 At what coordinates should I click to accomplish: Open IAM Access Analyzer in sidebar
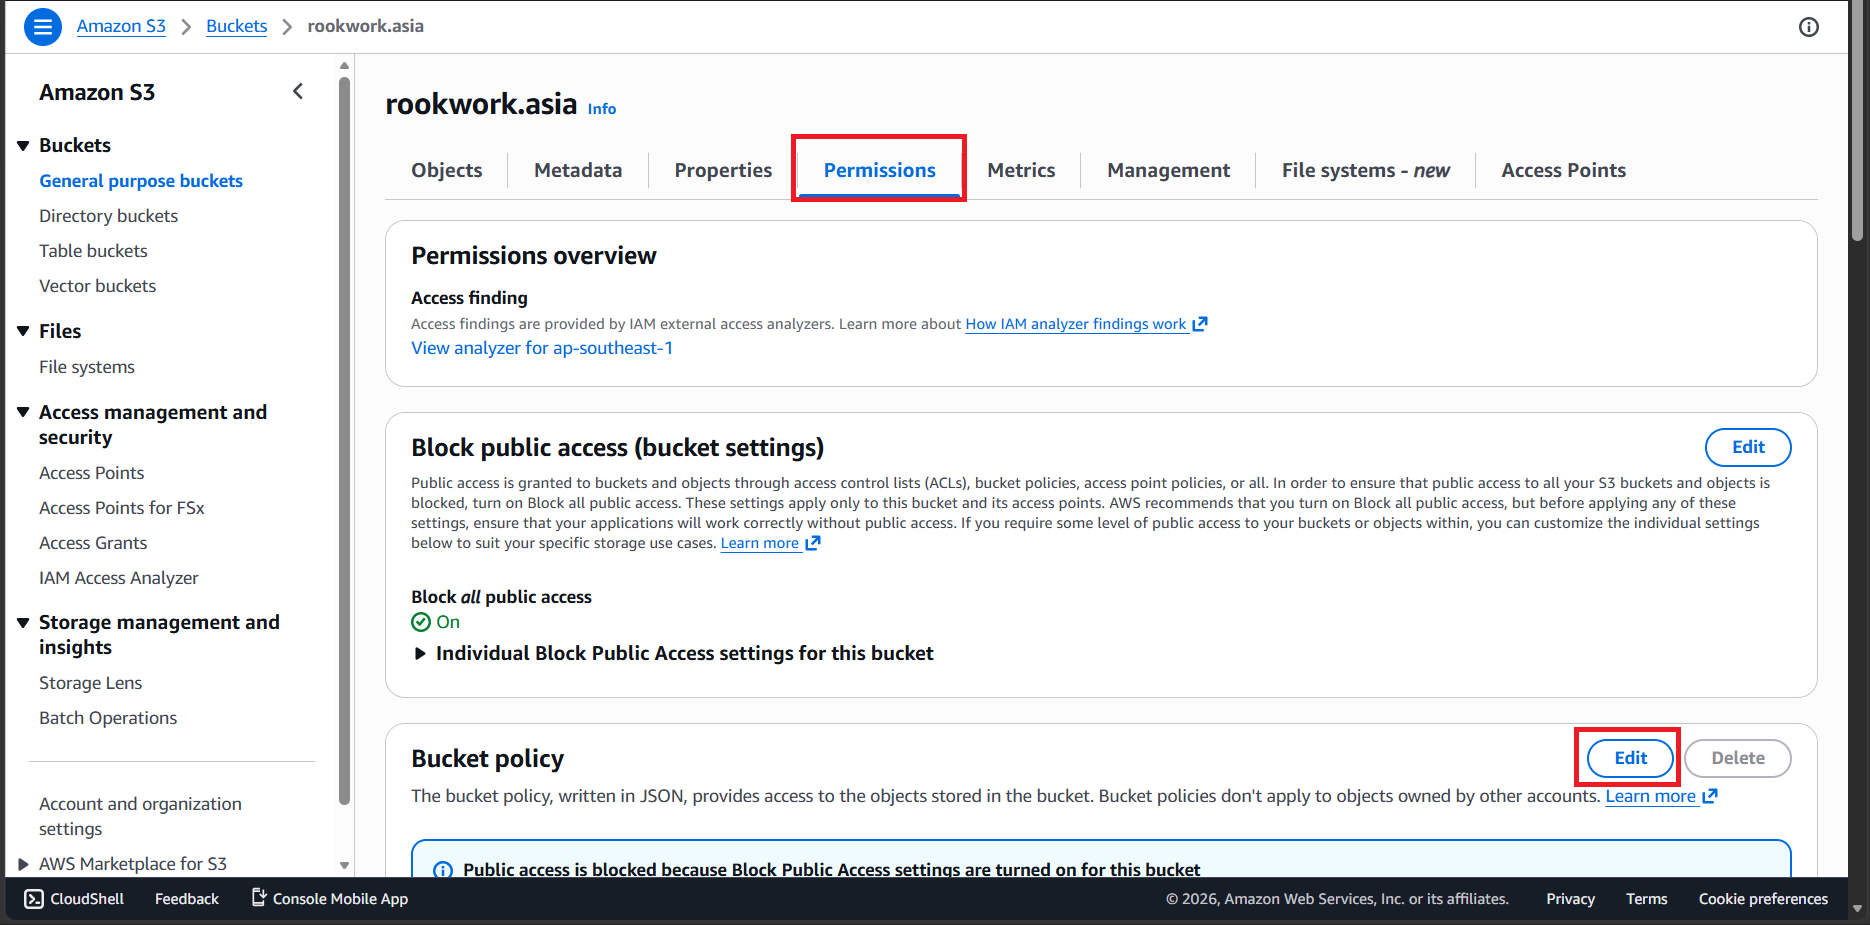tap(119, 578)
